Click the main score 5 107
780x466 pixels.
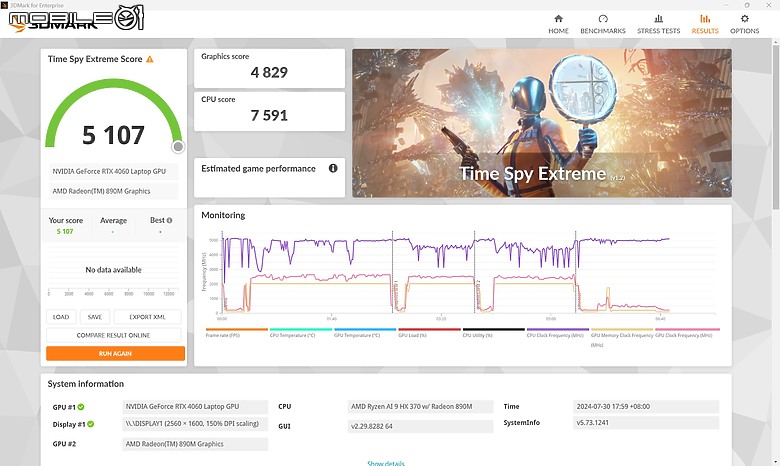tap(113, 135)
